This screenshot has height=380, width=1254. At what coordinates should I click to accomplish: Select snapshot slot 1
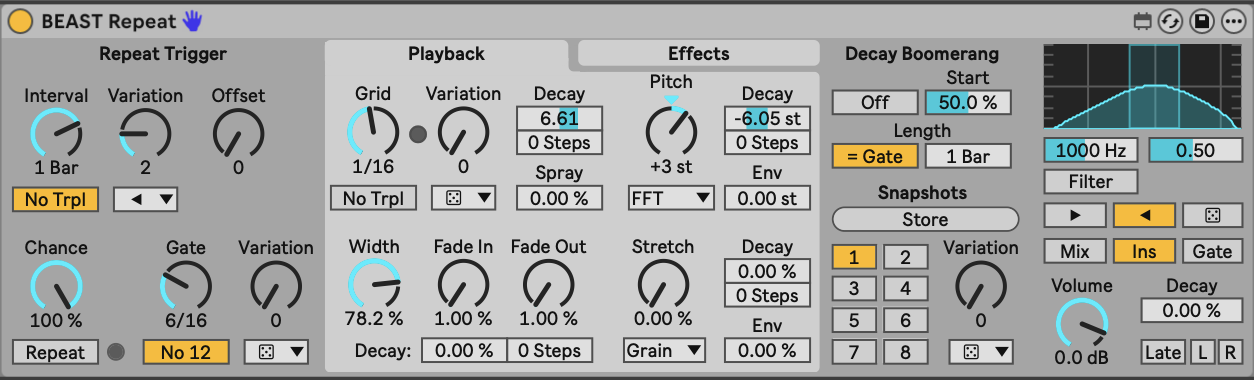[x=854, y=258]
